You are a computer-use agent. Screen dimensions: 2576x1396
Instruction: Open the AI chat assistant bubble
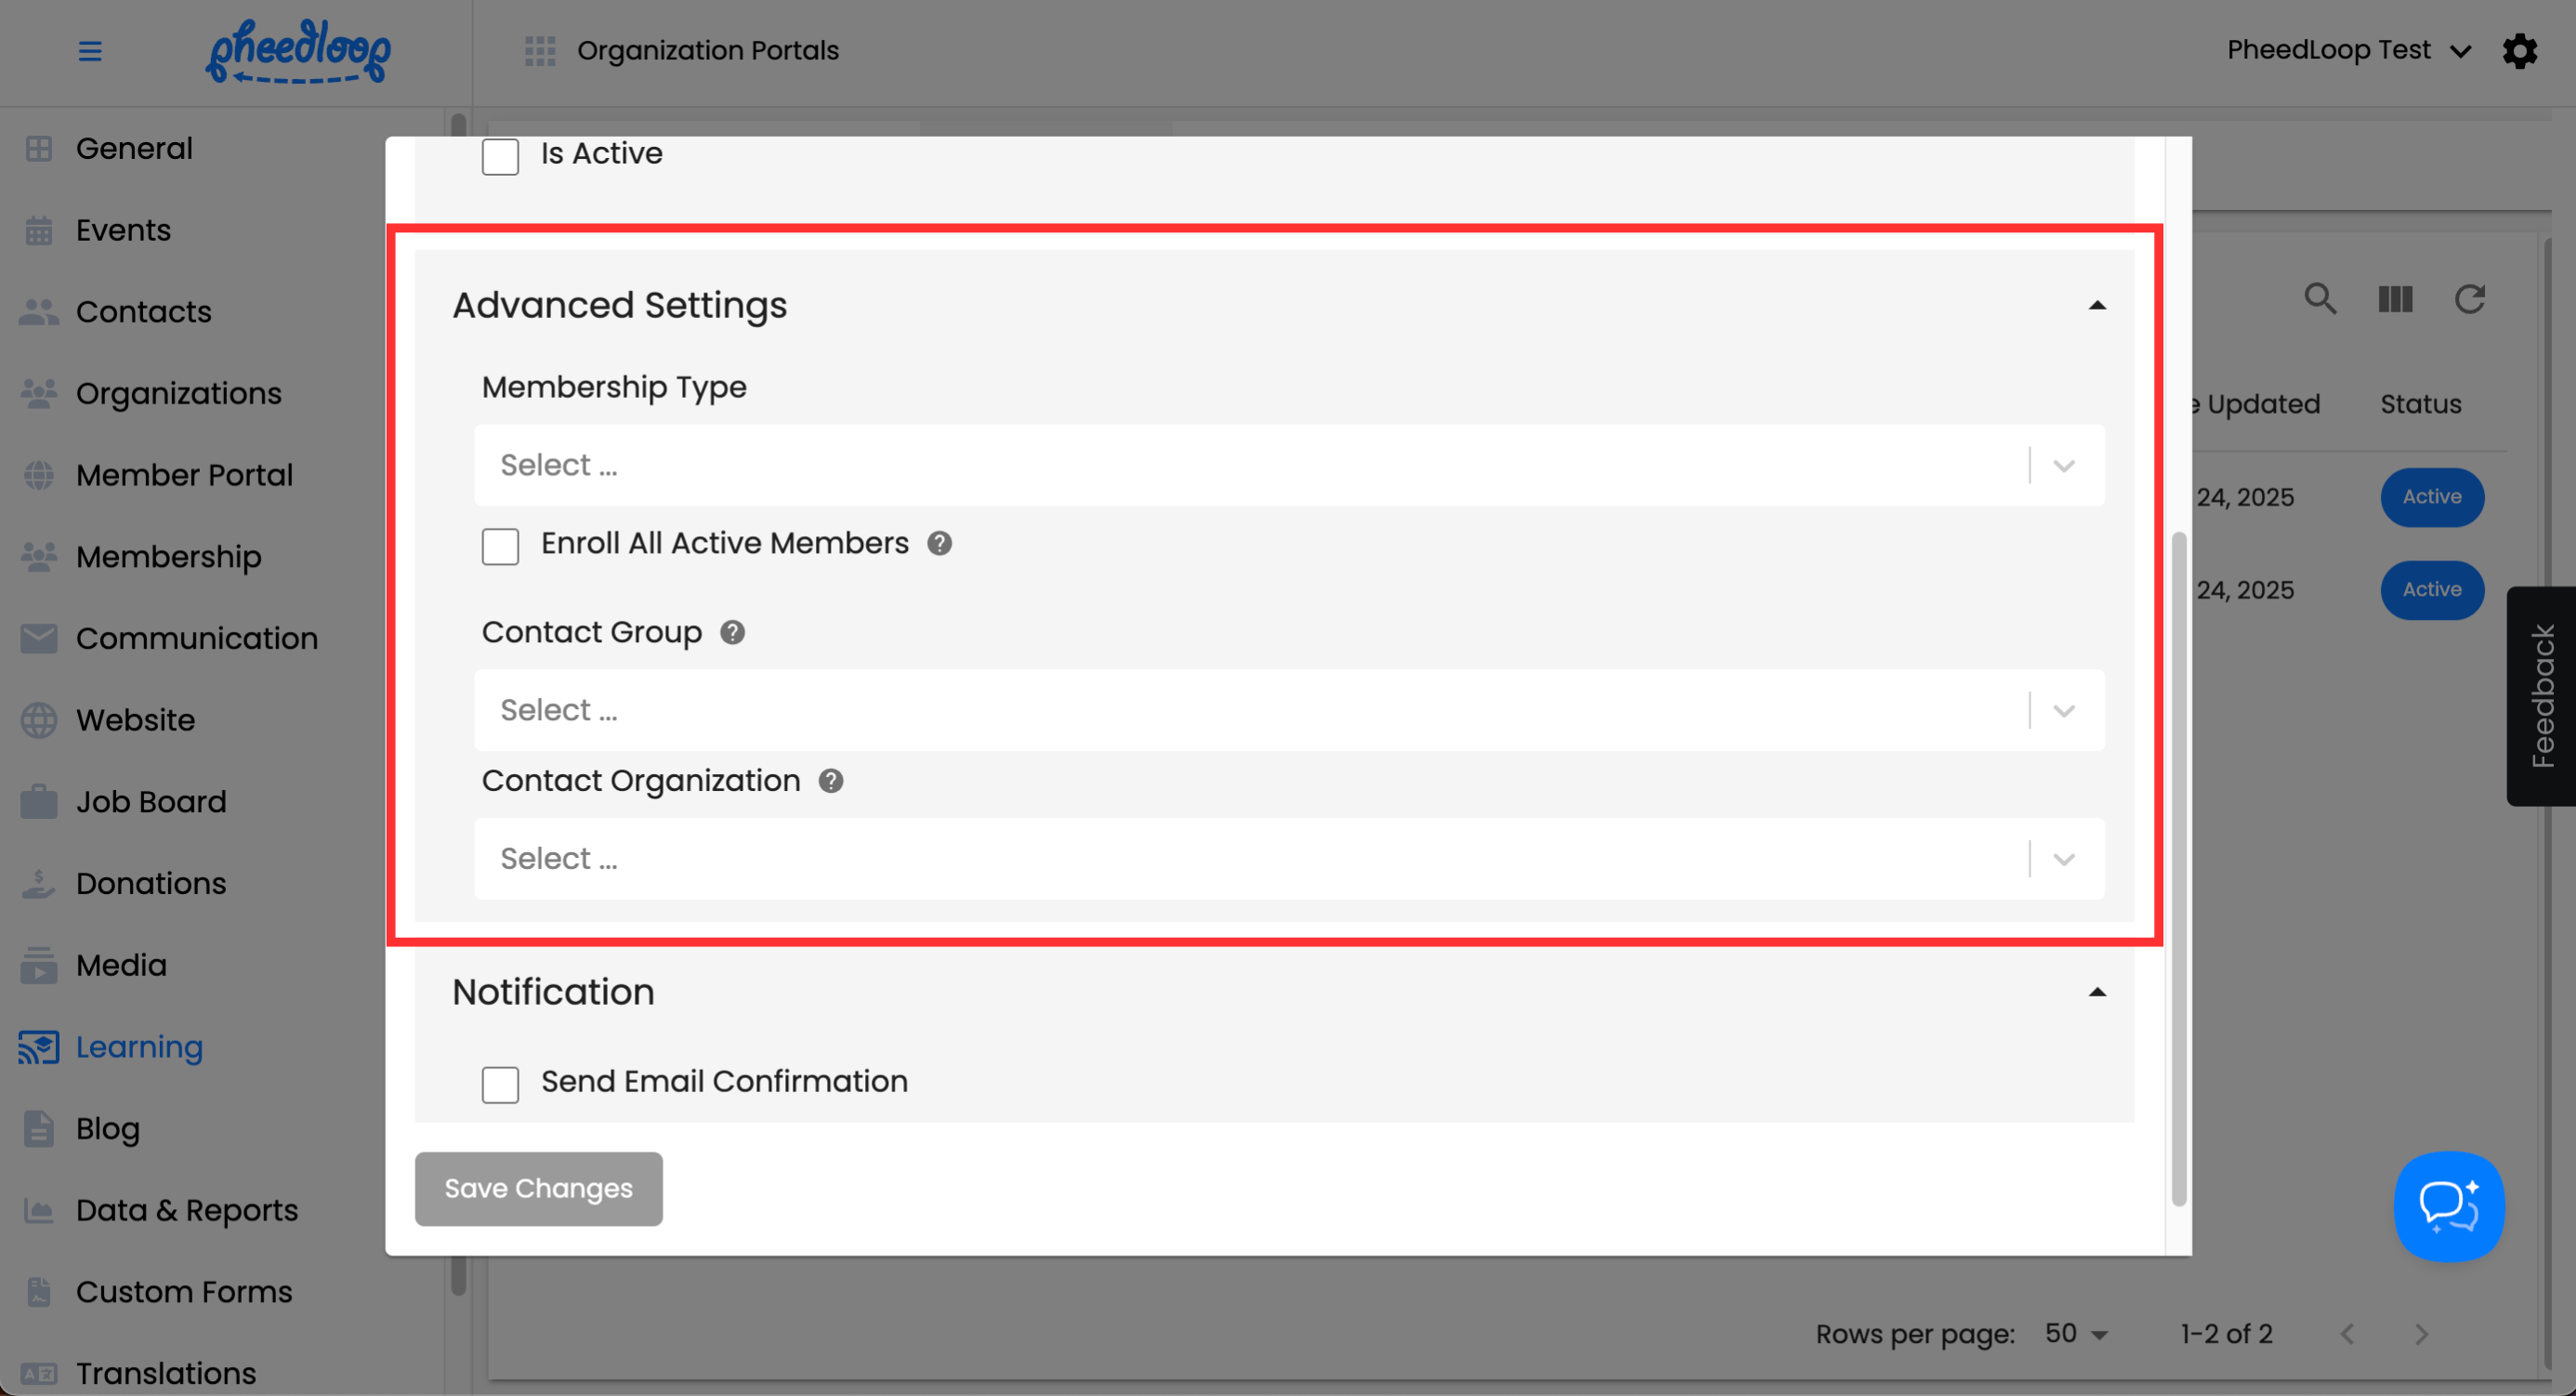pos(2448,1206)
